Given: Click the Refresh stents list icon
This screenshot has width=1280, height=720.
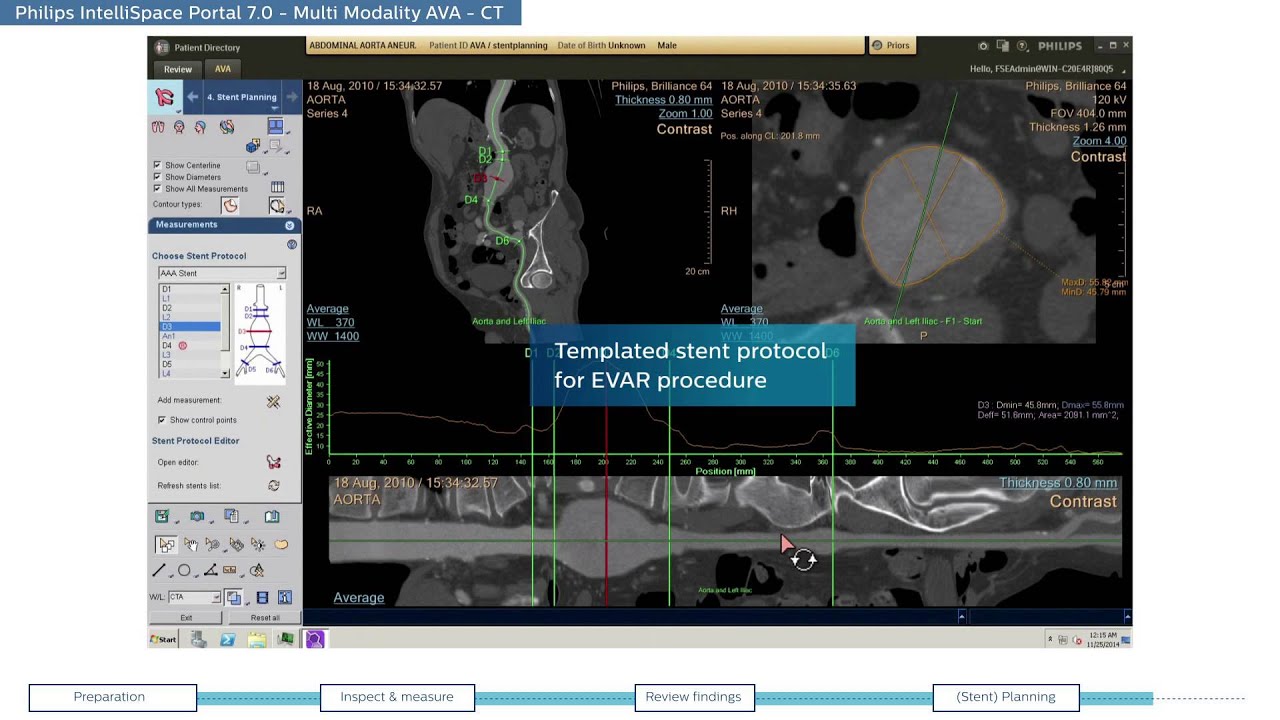Looking at the screenshot, I should (273, 485).
